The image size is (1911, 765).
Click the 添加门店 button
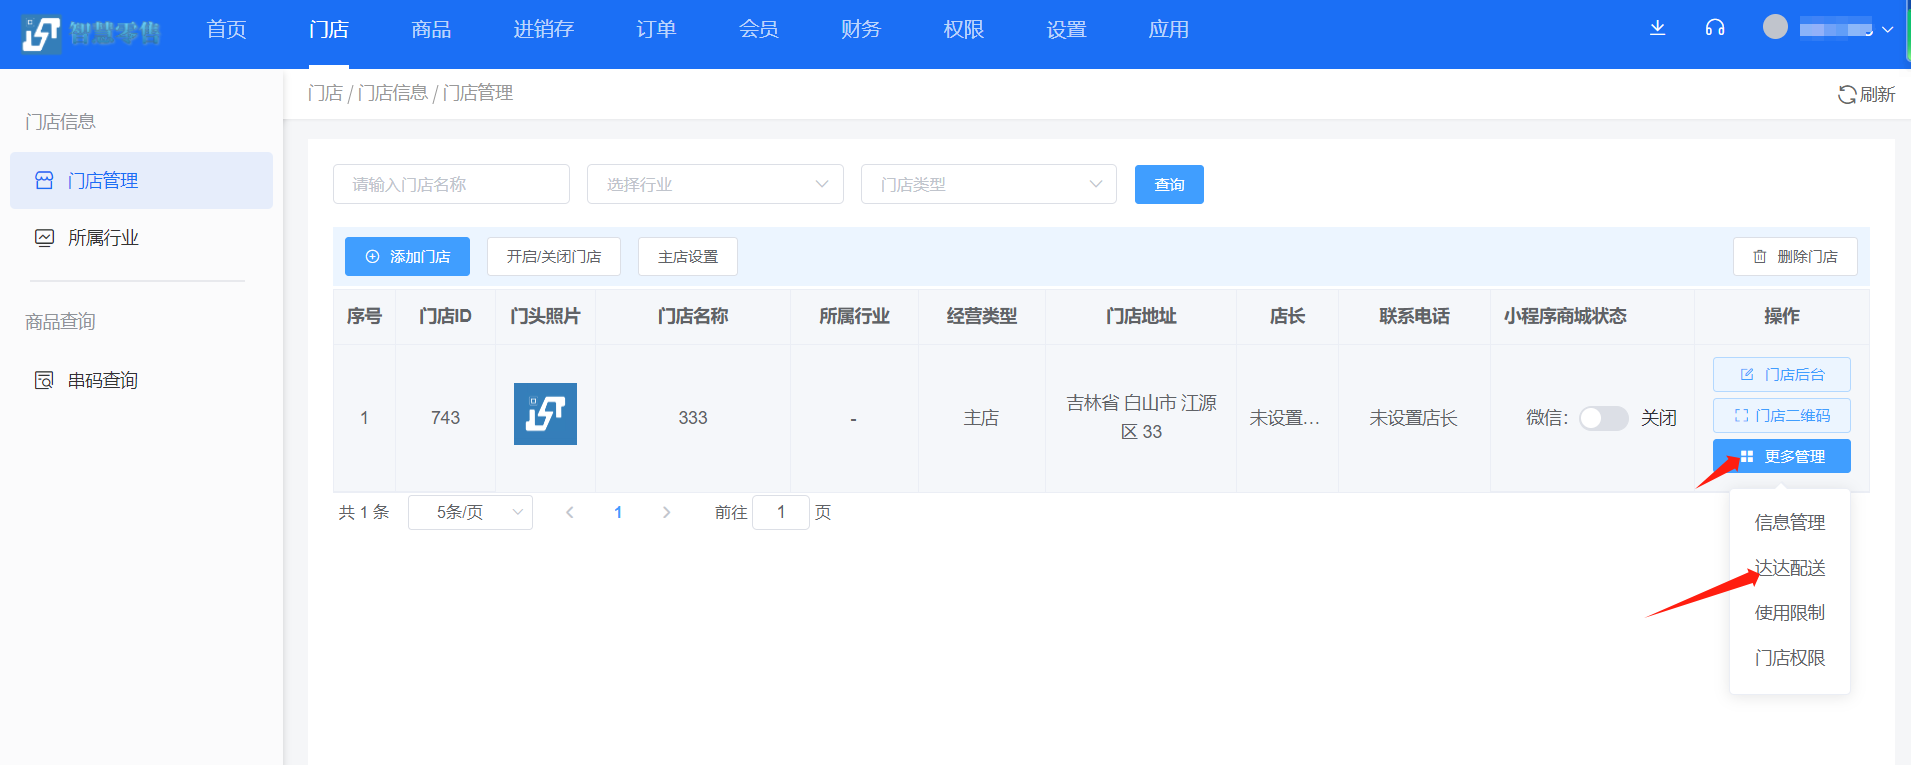point(407,257)
